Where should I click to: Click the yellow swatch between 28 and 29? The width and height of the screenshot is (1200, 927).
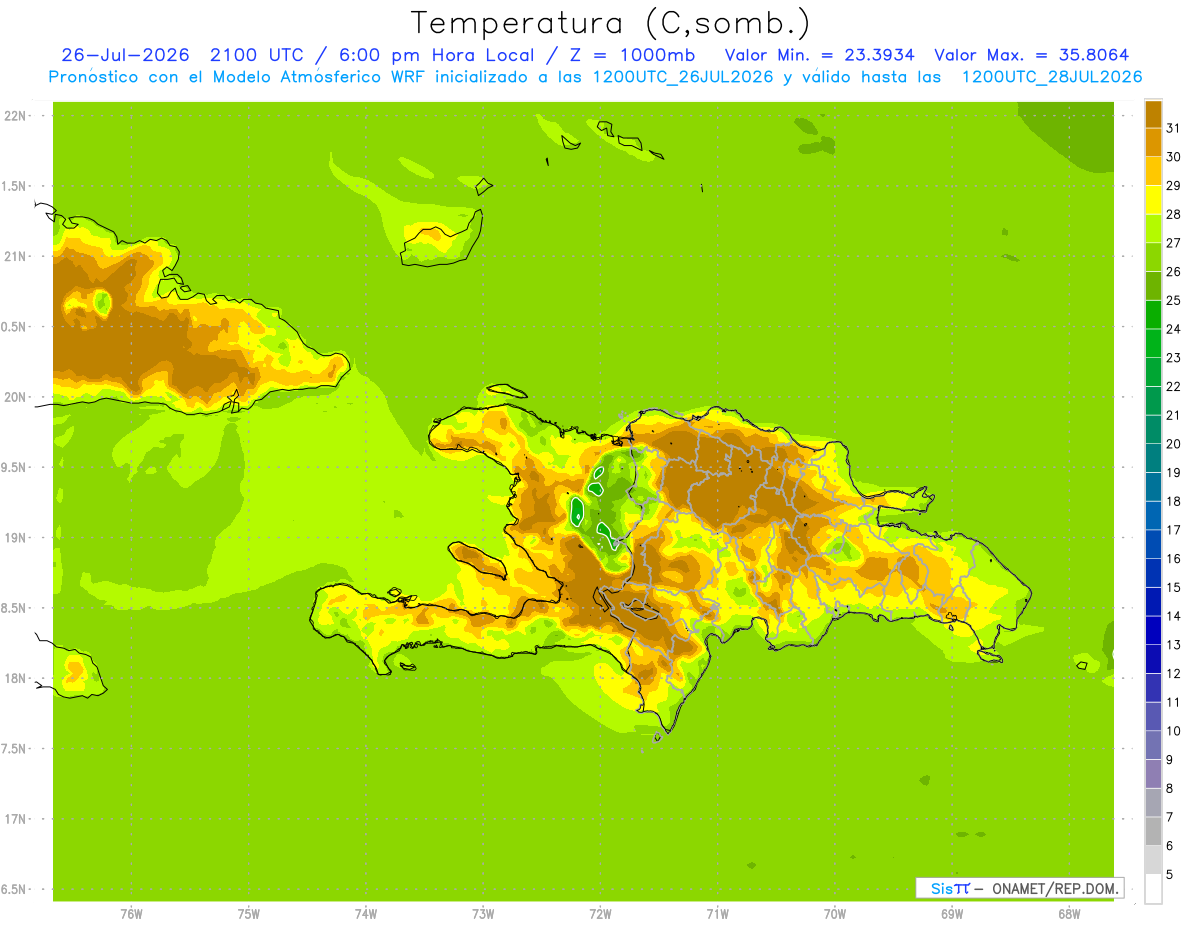pyautogui.click(x=1153, y=199)
